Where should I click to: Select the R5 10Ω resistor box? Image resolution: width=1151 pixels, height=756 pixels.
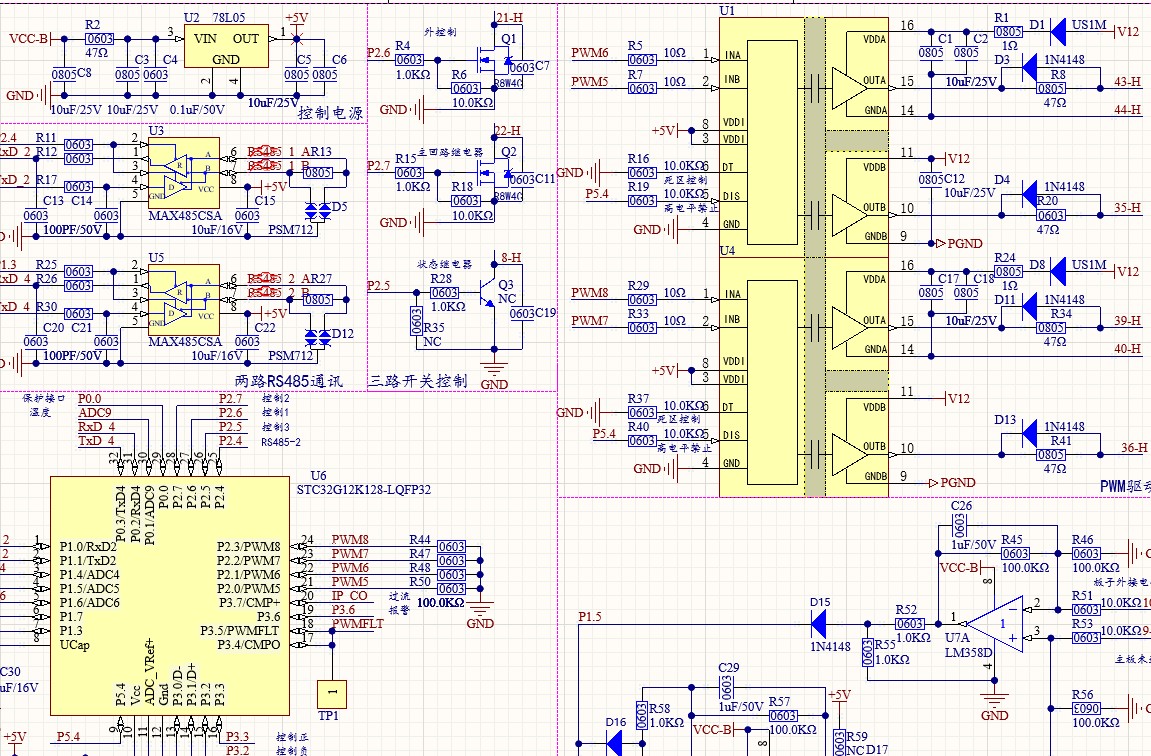[x=642, y=60]
